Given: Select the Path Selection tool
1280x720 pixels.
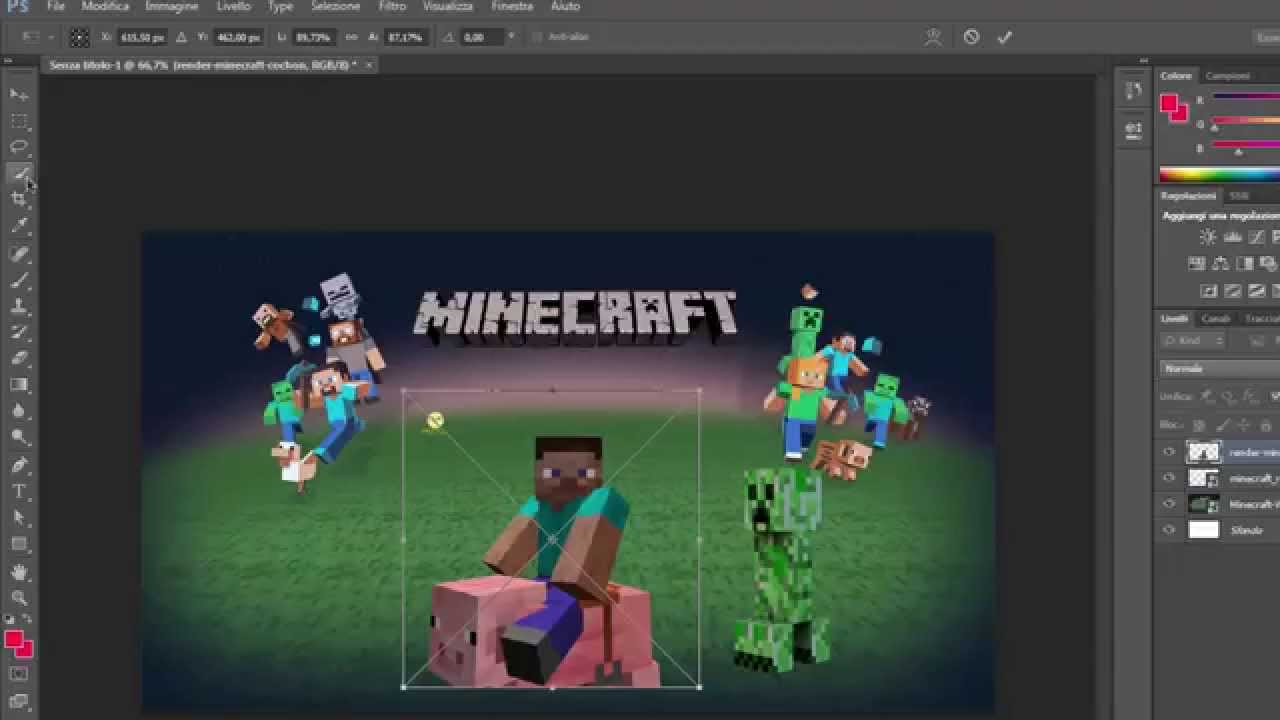Looking at the screenshot, I should (x=19, y=518).
